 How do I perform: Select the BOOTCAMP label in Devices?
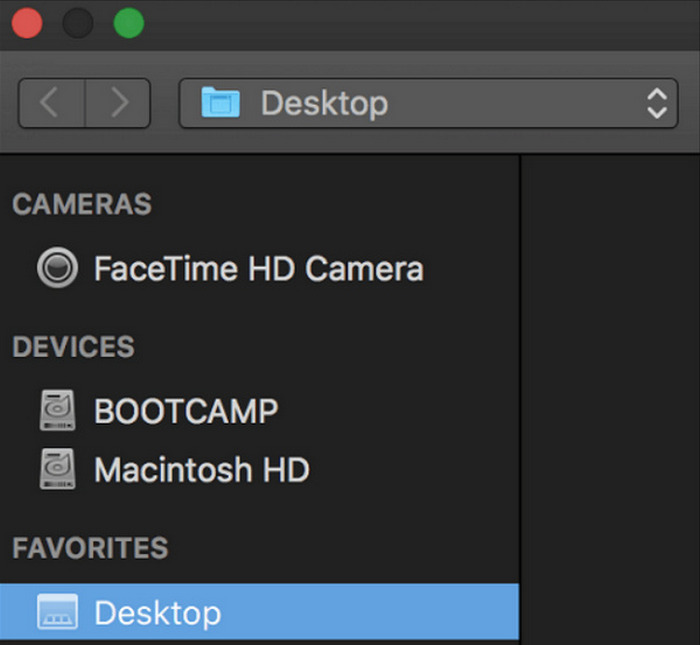coord(186,411)
